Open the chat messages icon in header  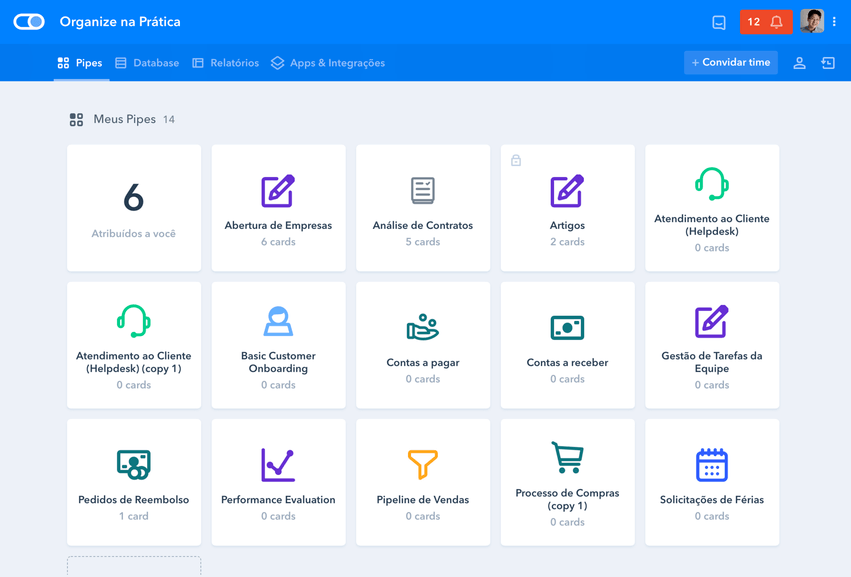tap(718, 22)
